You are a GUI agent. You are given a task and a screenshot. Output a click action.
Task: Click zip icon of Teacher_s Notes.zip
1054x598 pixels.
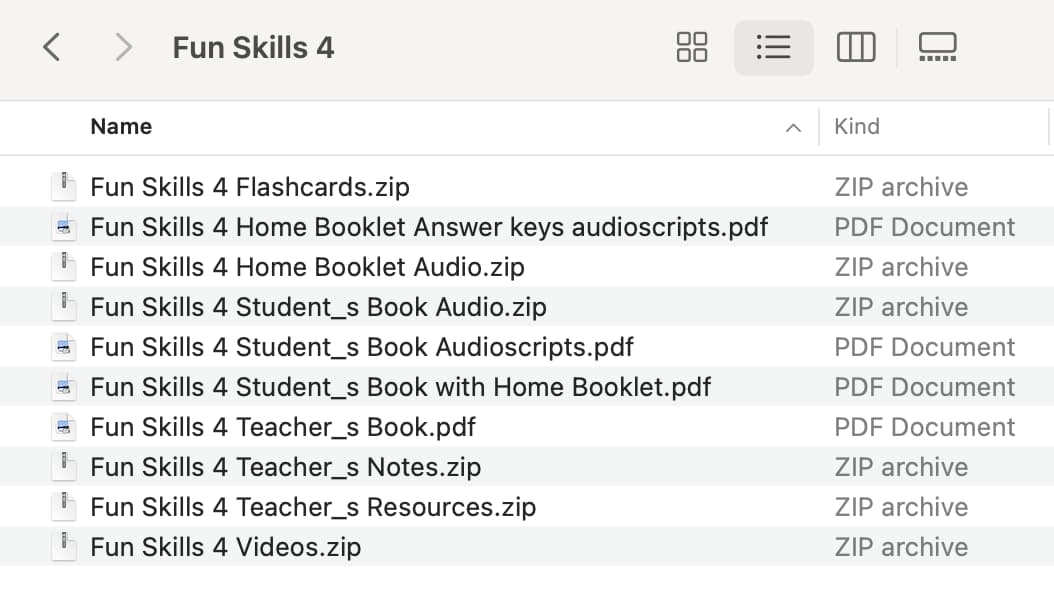(64, 467)
